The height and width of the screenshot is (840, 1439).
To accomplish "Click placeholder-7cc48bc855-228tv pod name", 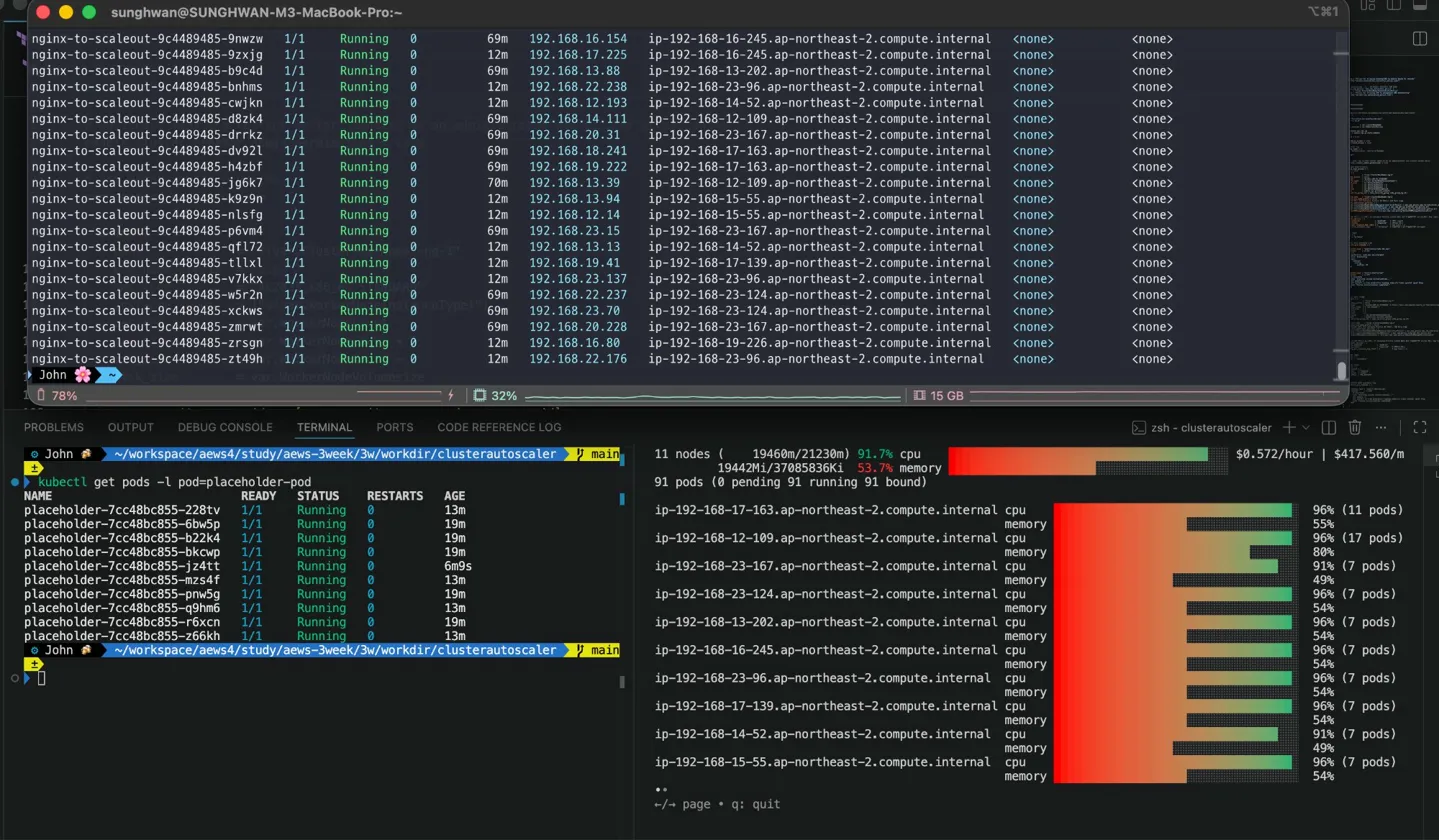I will click(x=122, y=510).
